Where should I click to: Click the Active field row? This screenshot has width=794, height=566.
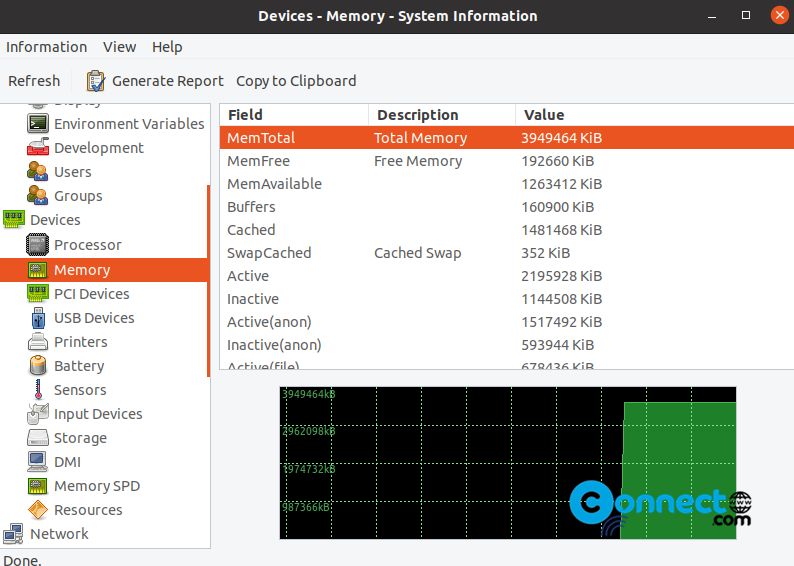(x=506, y=276)
